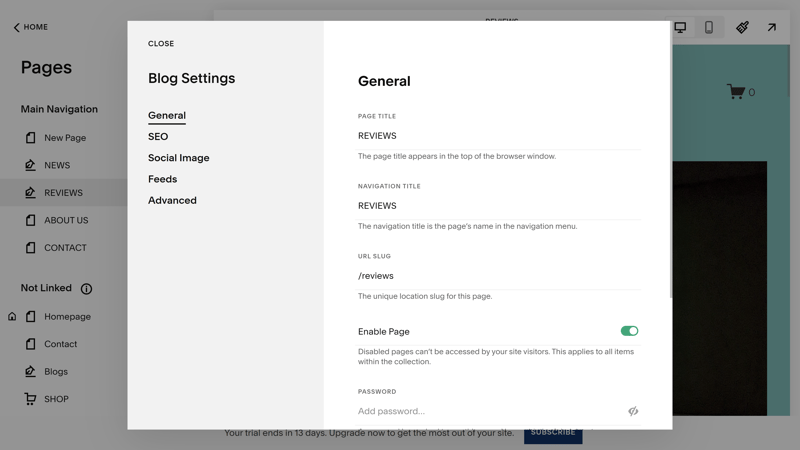Viewport: 800px width, 450px height.
Task: Open the site styles paintbrush icon
Action: [x=742, y=28]
